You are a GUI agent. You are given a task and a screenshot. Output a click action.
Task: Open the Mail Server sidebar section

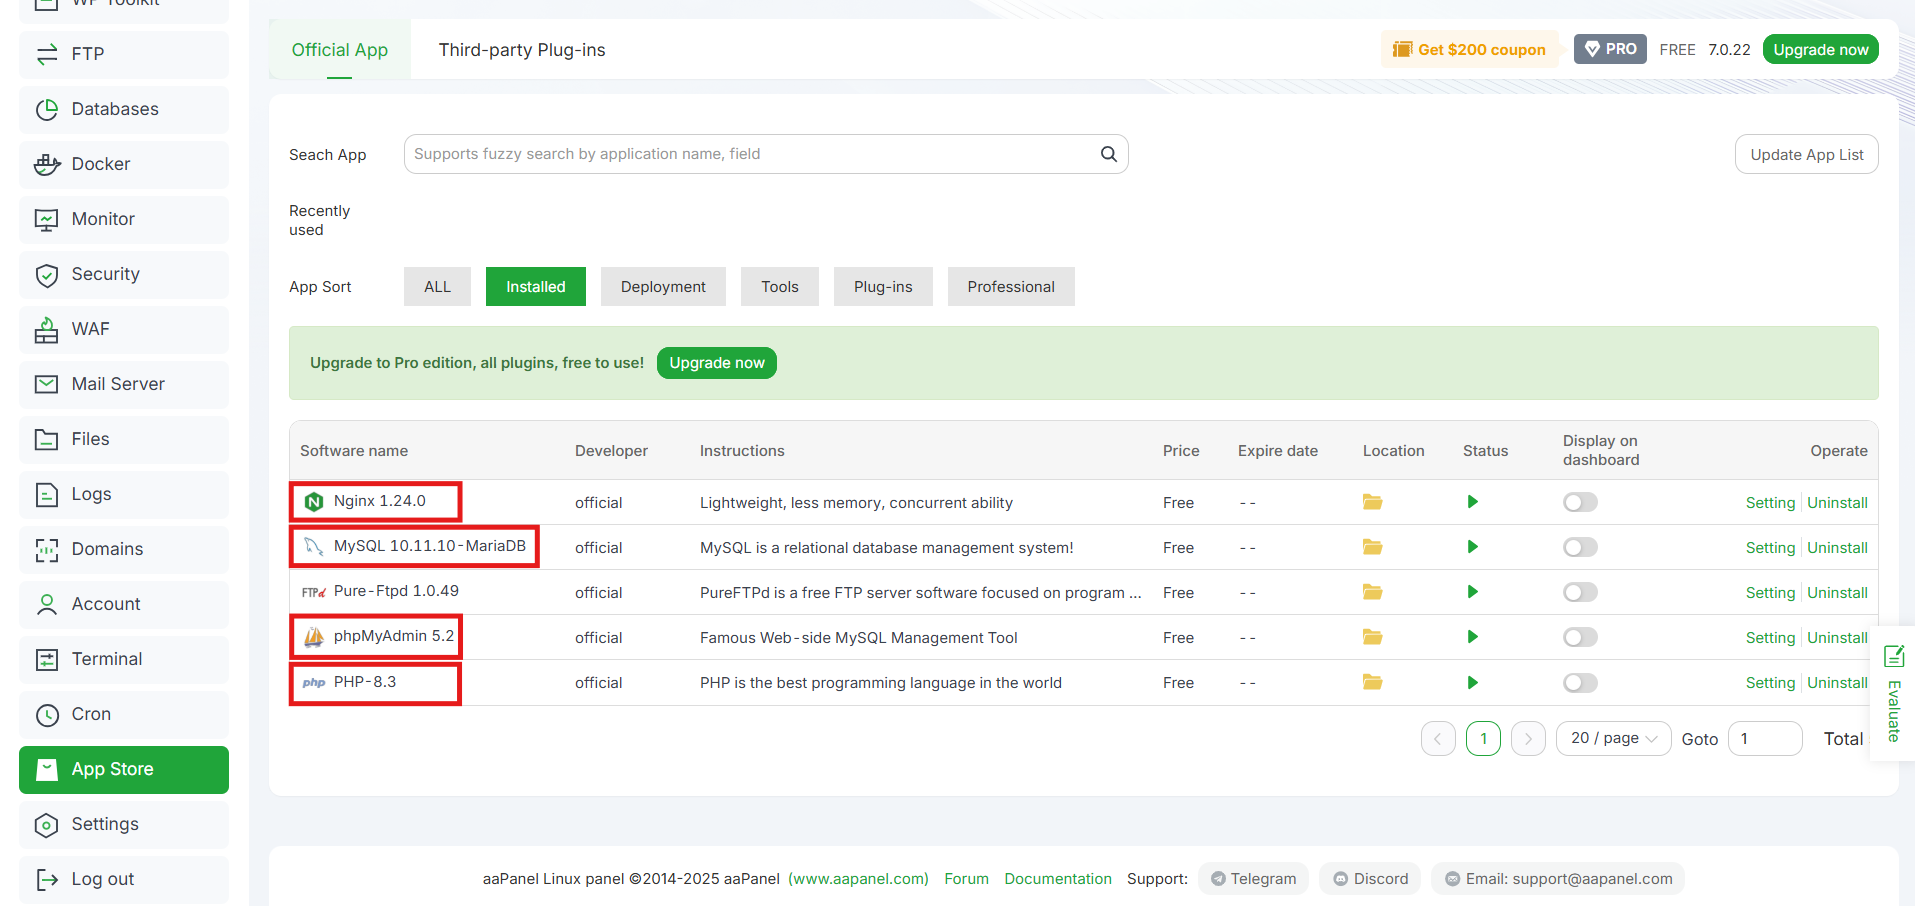(x=118, y=384)
